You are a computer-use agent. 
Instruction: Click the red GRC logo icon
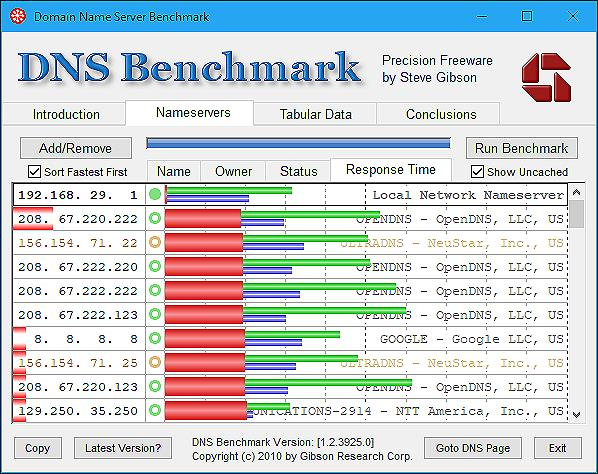546,77
